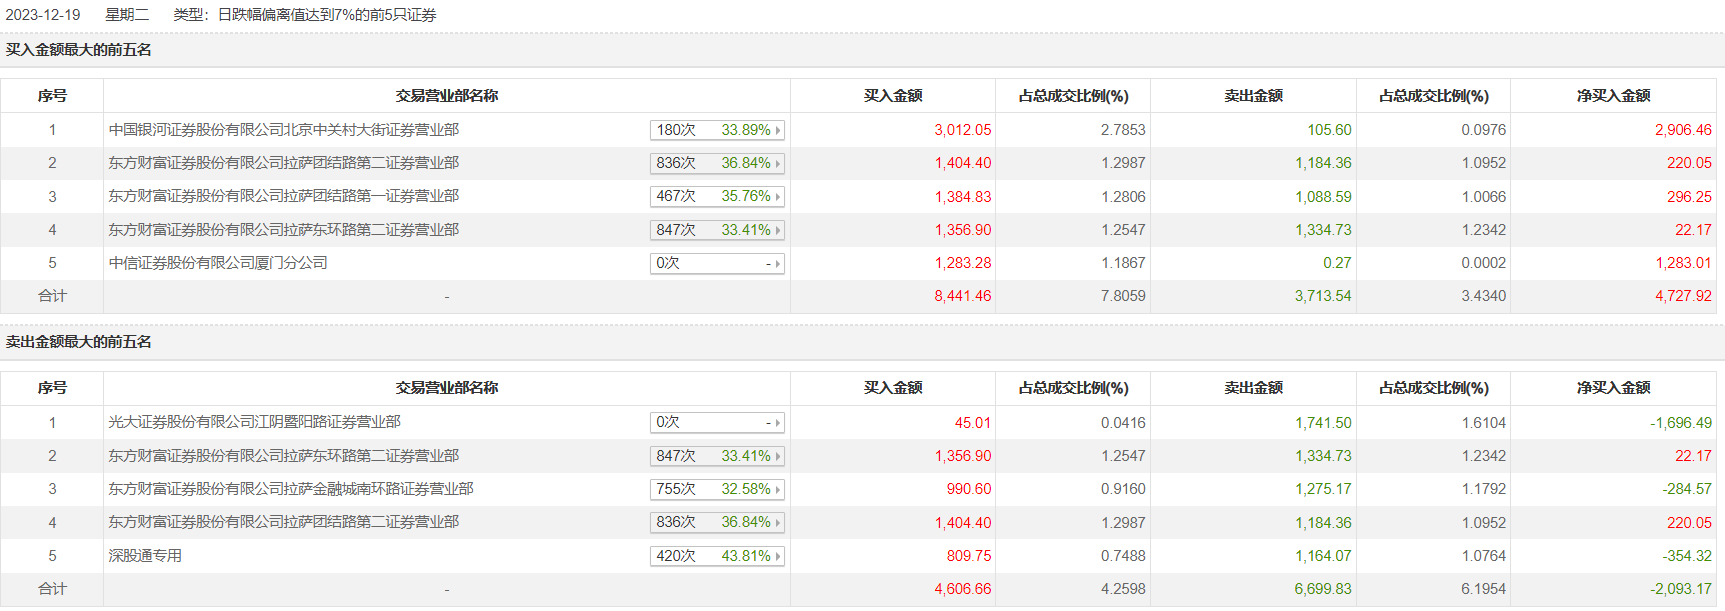
Task: Click the net buy value 2,906.46
Action: [1682, 130]
